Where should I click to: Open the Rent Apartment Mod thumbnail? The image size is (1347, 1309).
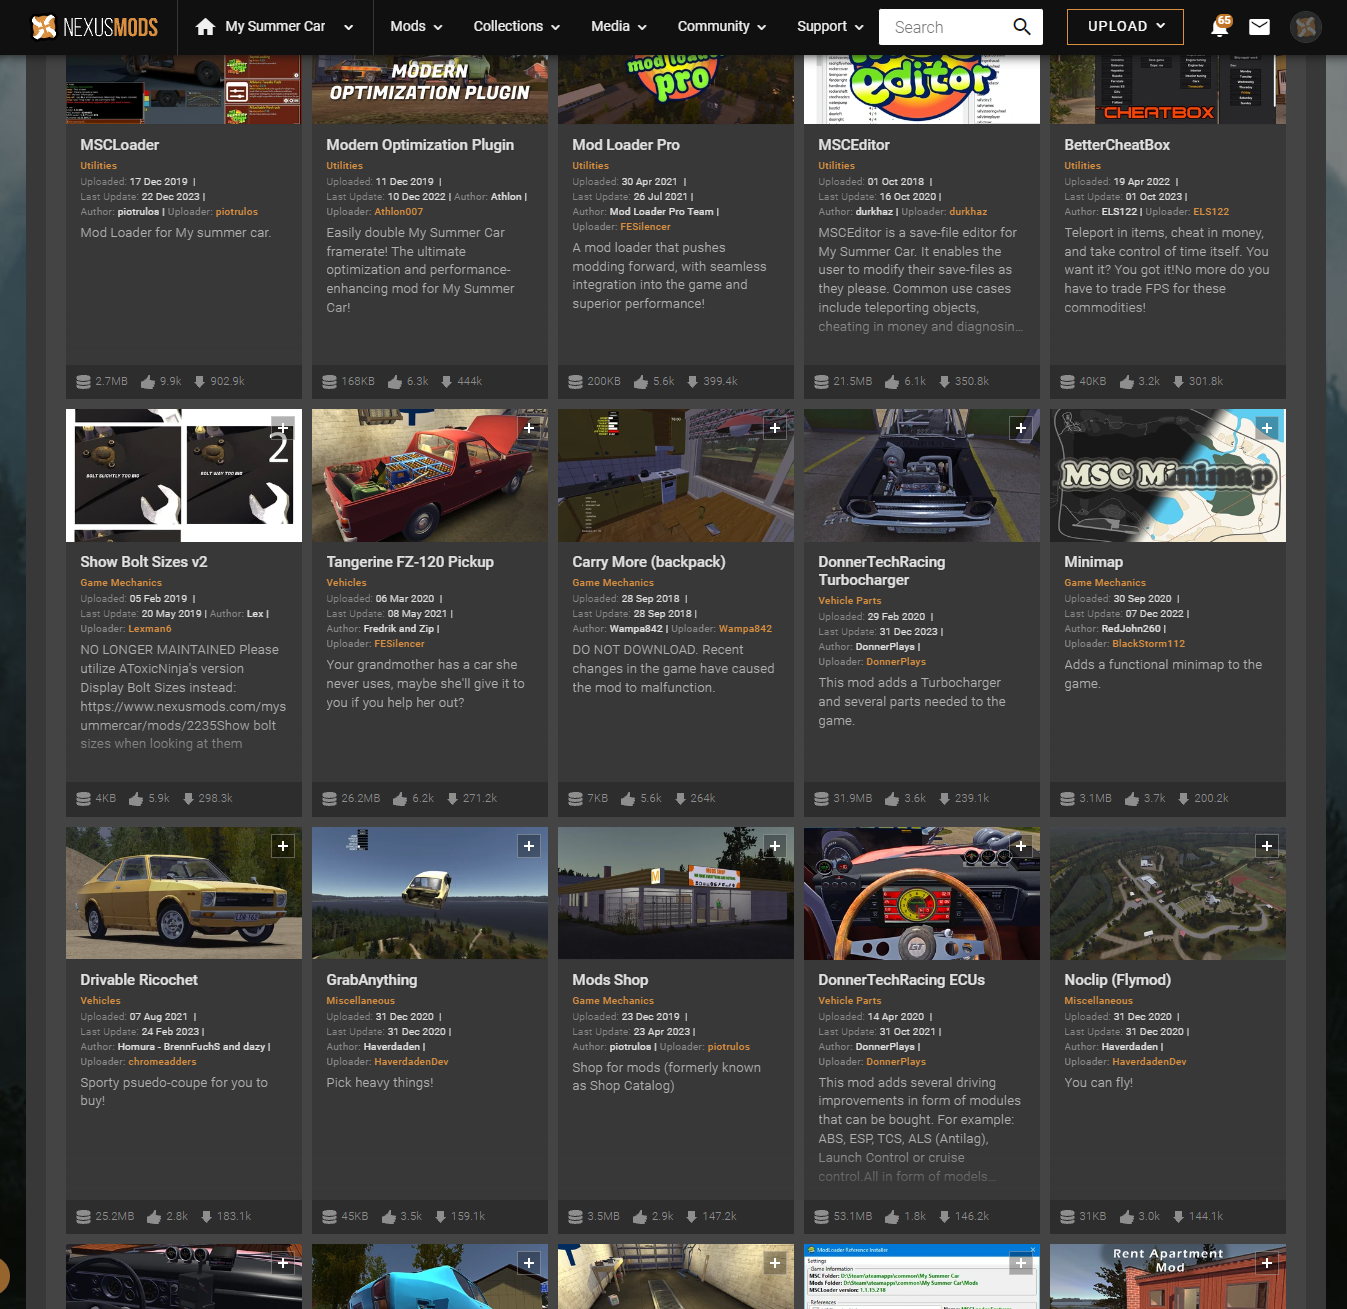pos(1168,1276)
